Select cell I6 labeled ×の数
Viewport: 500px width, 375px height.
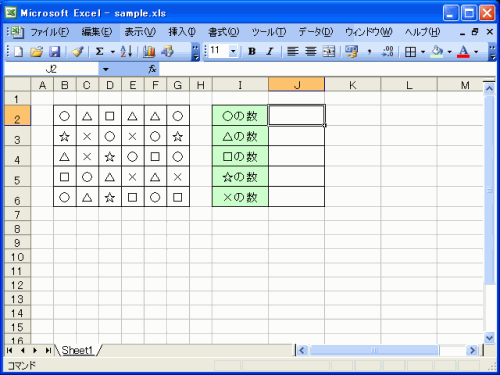[x=240, y=197]
